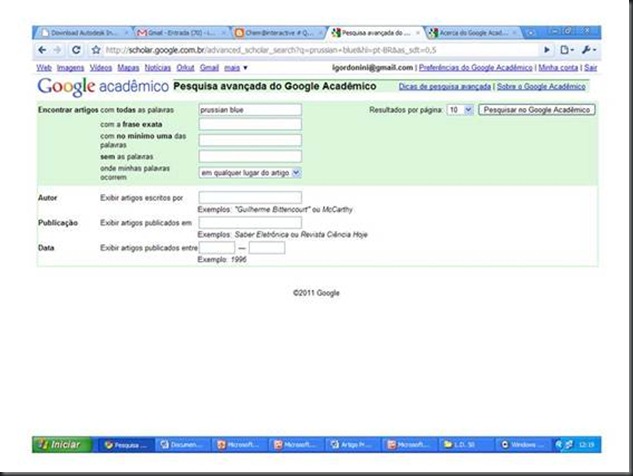Screen dimensions: 633x476
Task: Click the '©2011 Google' footer text
Action: tap(316, 293)
